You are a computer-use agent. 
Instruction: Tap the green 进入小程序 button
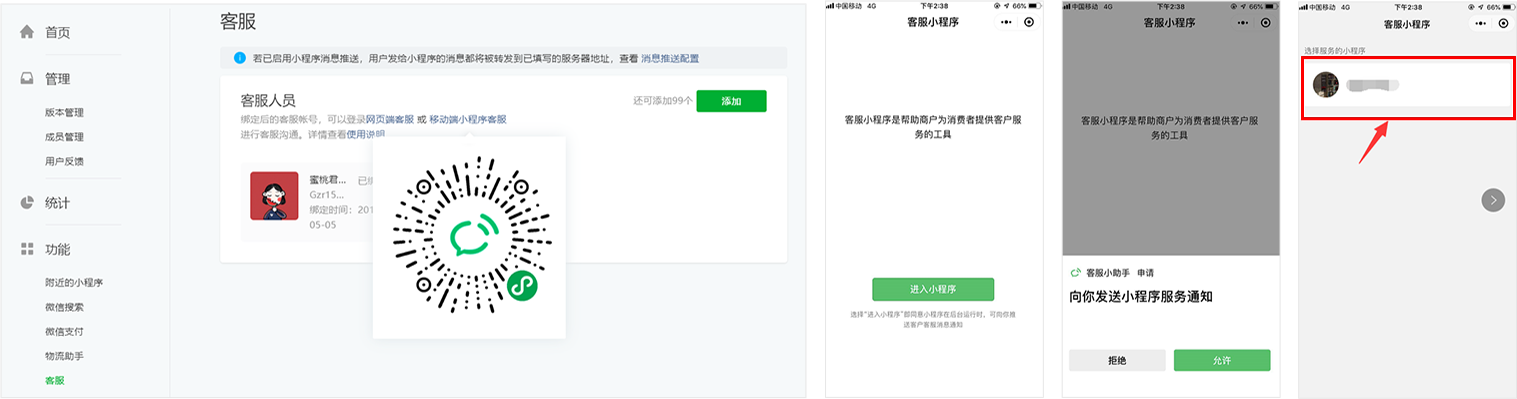[x=933, y=289]
